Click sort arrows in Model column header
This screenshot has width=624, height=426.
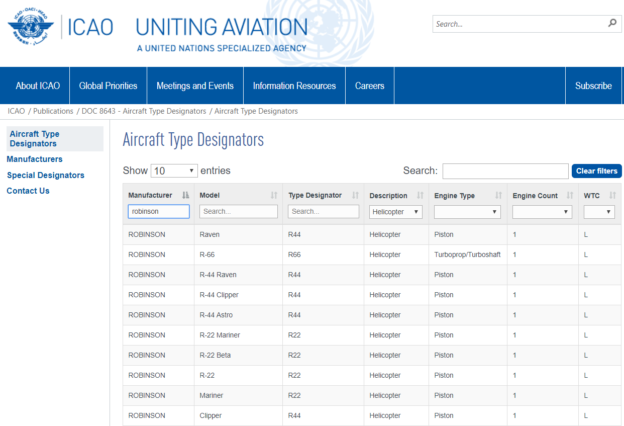pyautogui.click(x=274, y=195)
